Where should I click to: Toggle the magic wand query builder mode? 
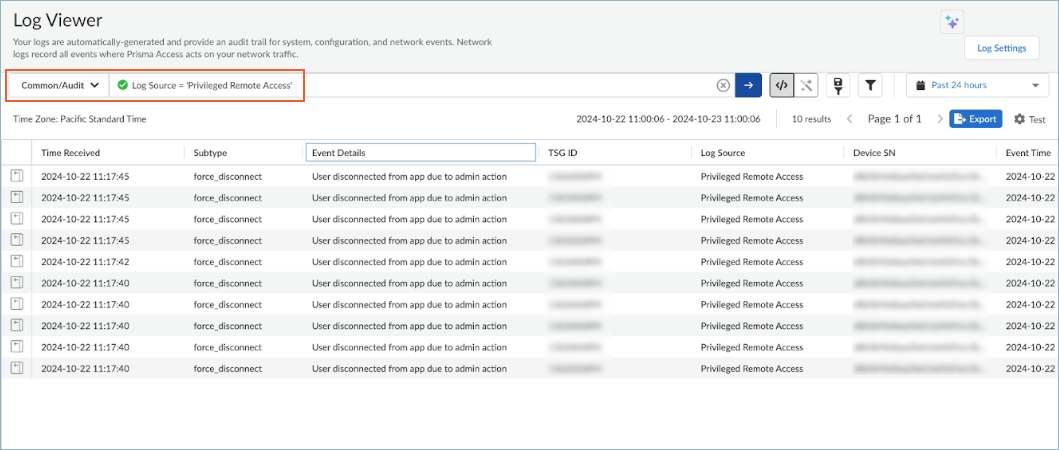(806, 86)
